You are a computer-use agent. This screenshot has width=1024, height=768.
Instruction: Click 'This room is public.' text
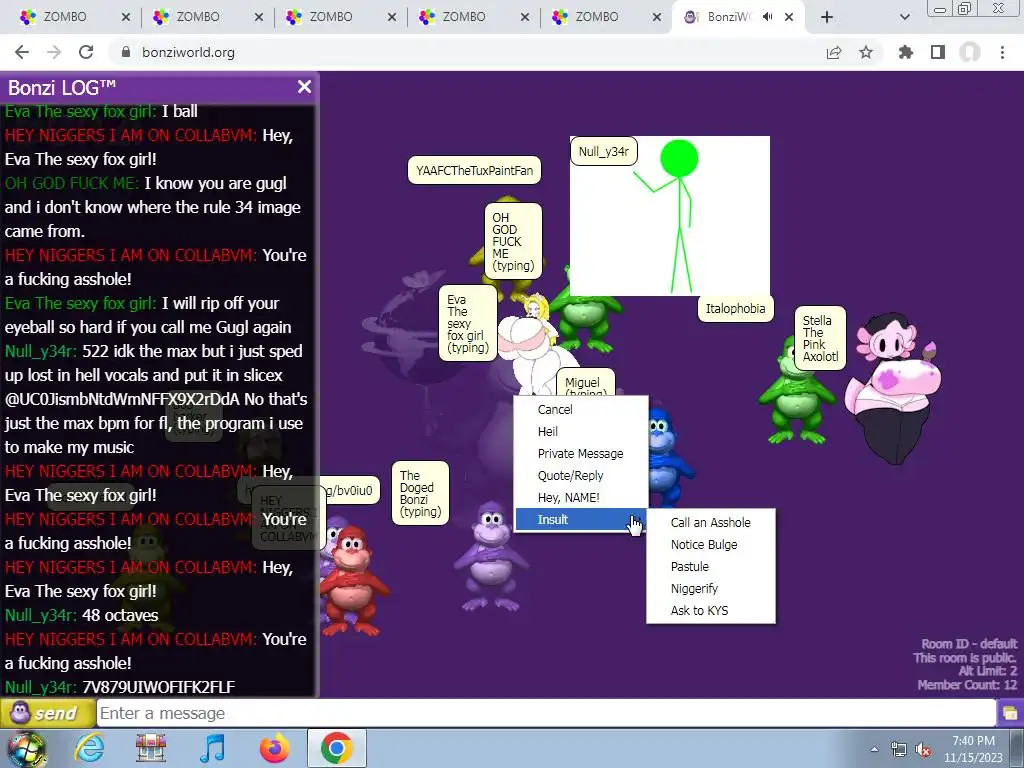pos(965,658)
